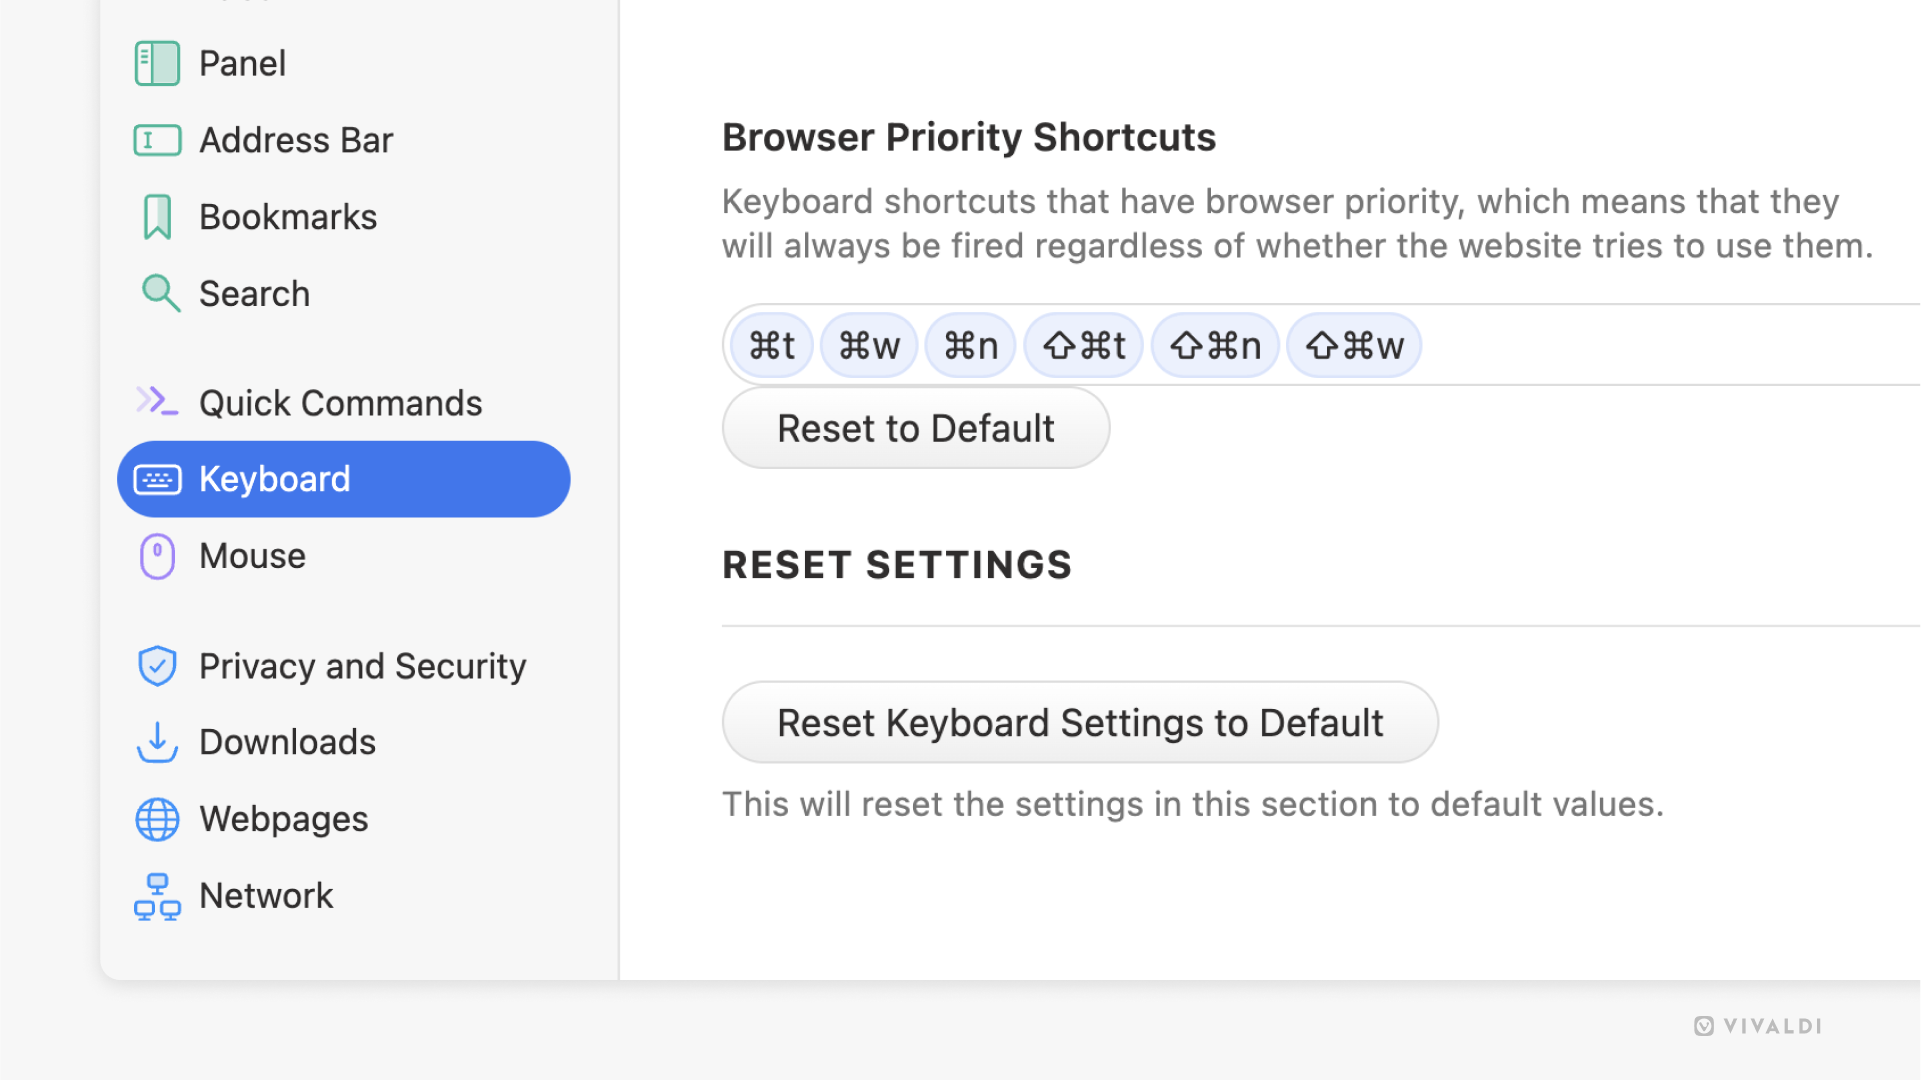Viewport: 1921px width, 1080px height.
Task: Click Reset to Default for shortcuts
Action: (916, 427)
